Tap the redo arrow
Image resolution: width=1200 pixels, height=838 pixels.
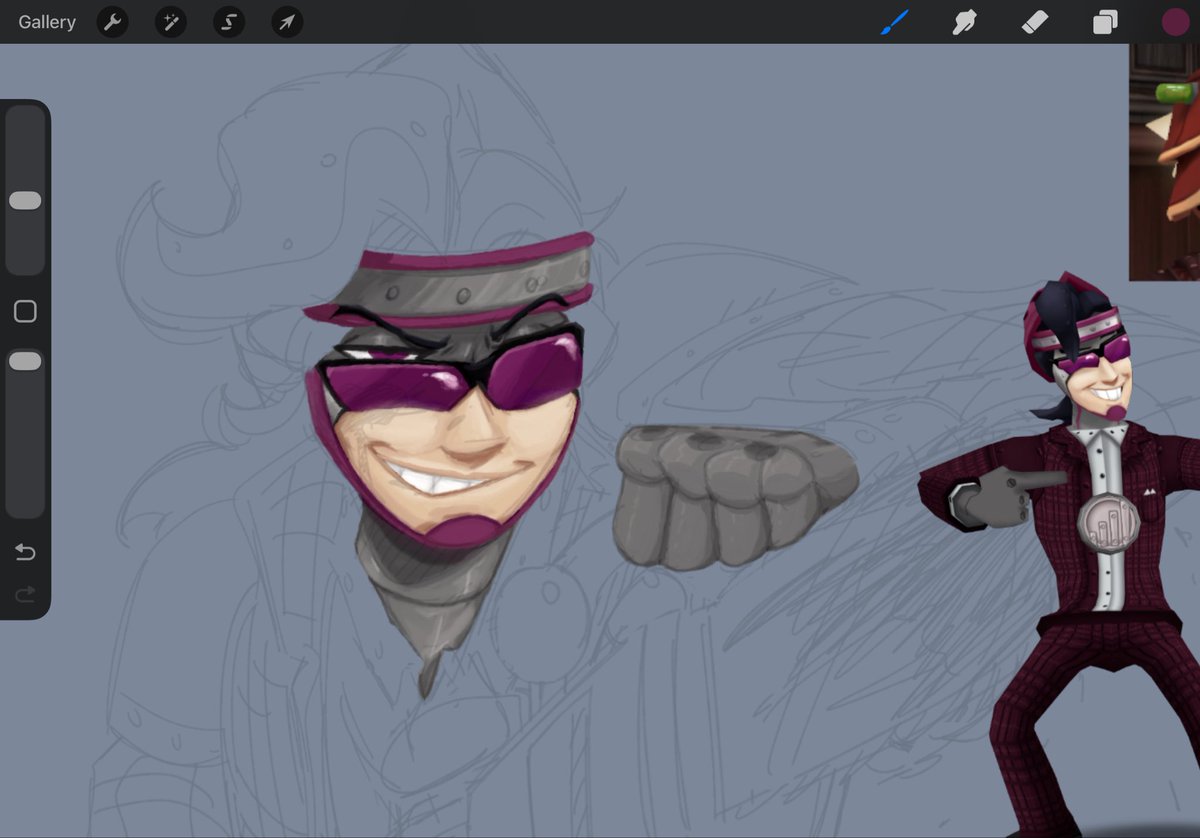click(24, 594)
